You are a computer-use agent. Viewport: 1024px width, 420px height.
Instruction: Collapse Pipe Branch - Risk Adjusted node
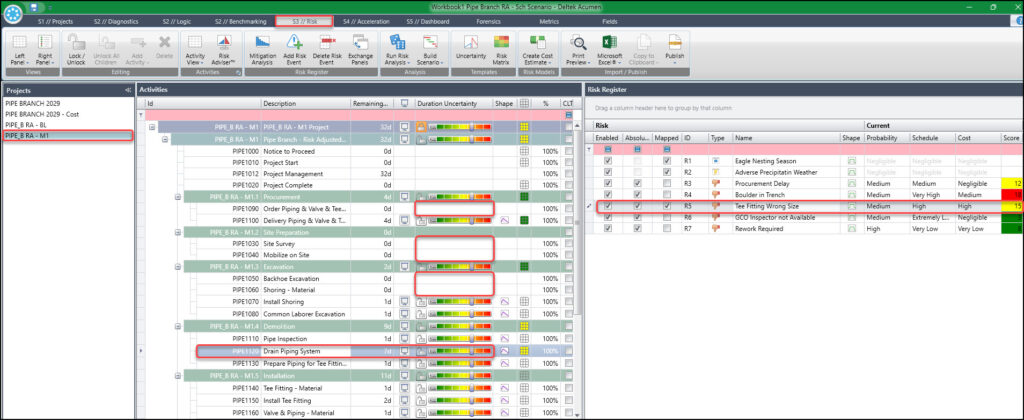tap(165, 139)
